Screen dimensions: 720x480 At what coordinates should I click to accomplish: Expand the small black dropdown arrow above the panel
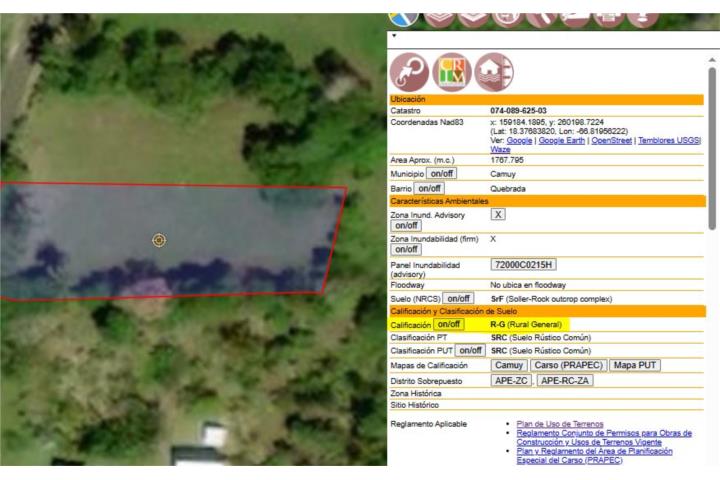[394, 36]
